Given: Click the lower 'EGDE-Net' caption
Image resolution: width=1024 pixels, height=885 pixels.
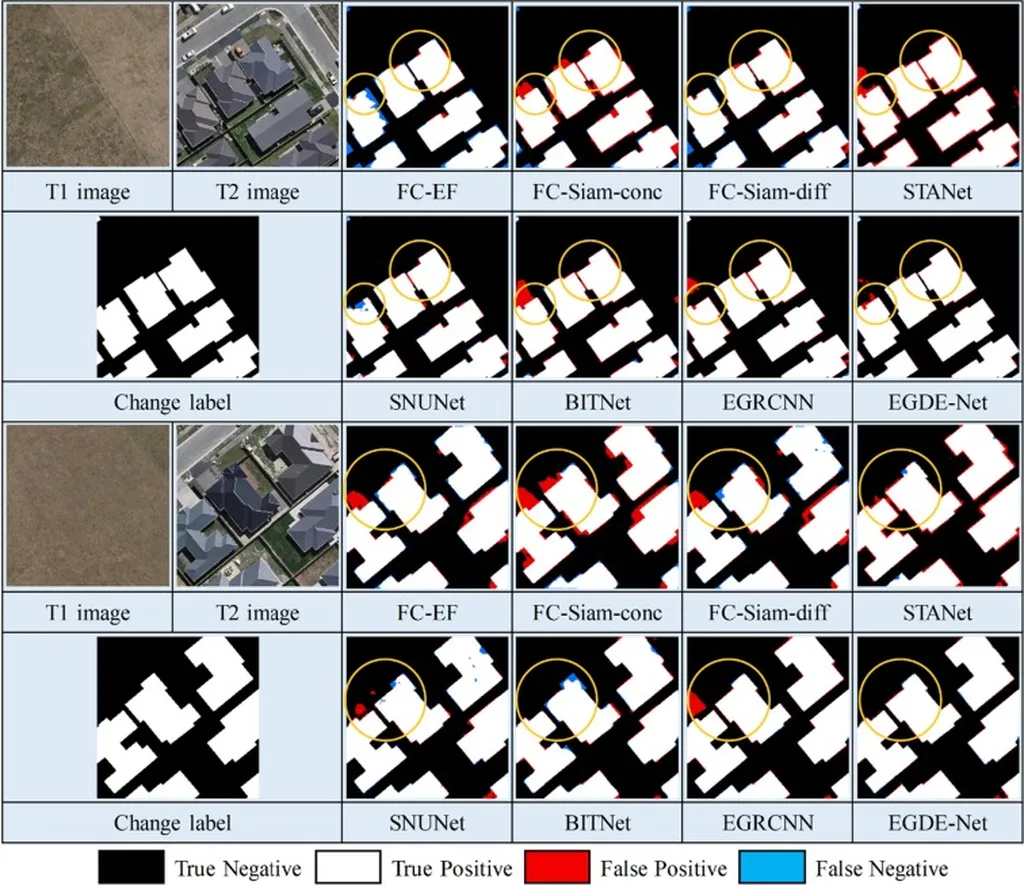Looking at the screenshot, I should tap(938, 823).
